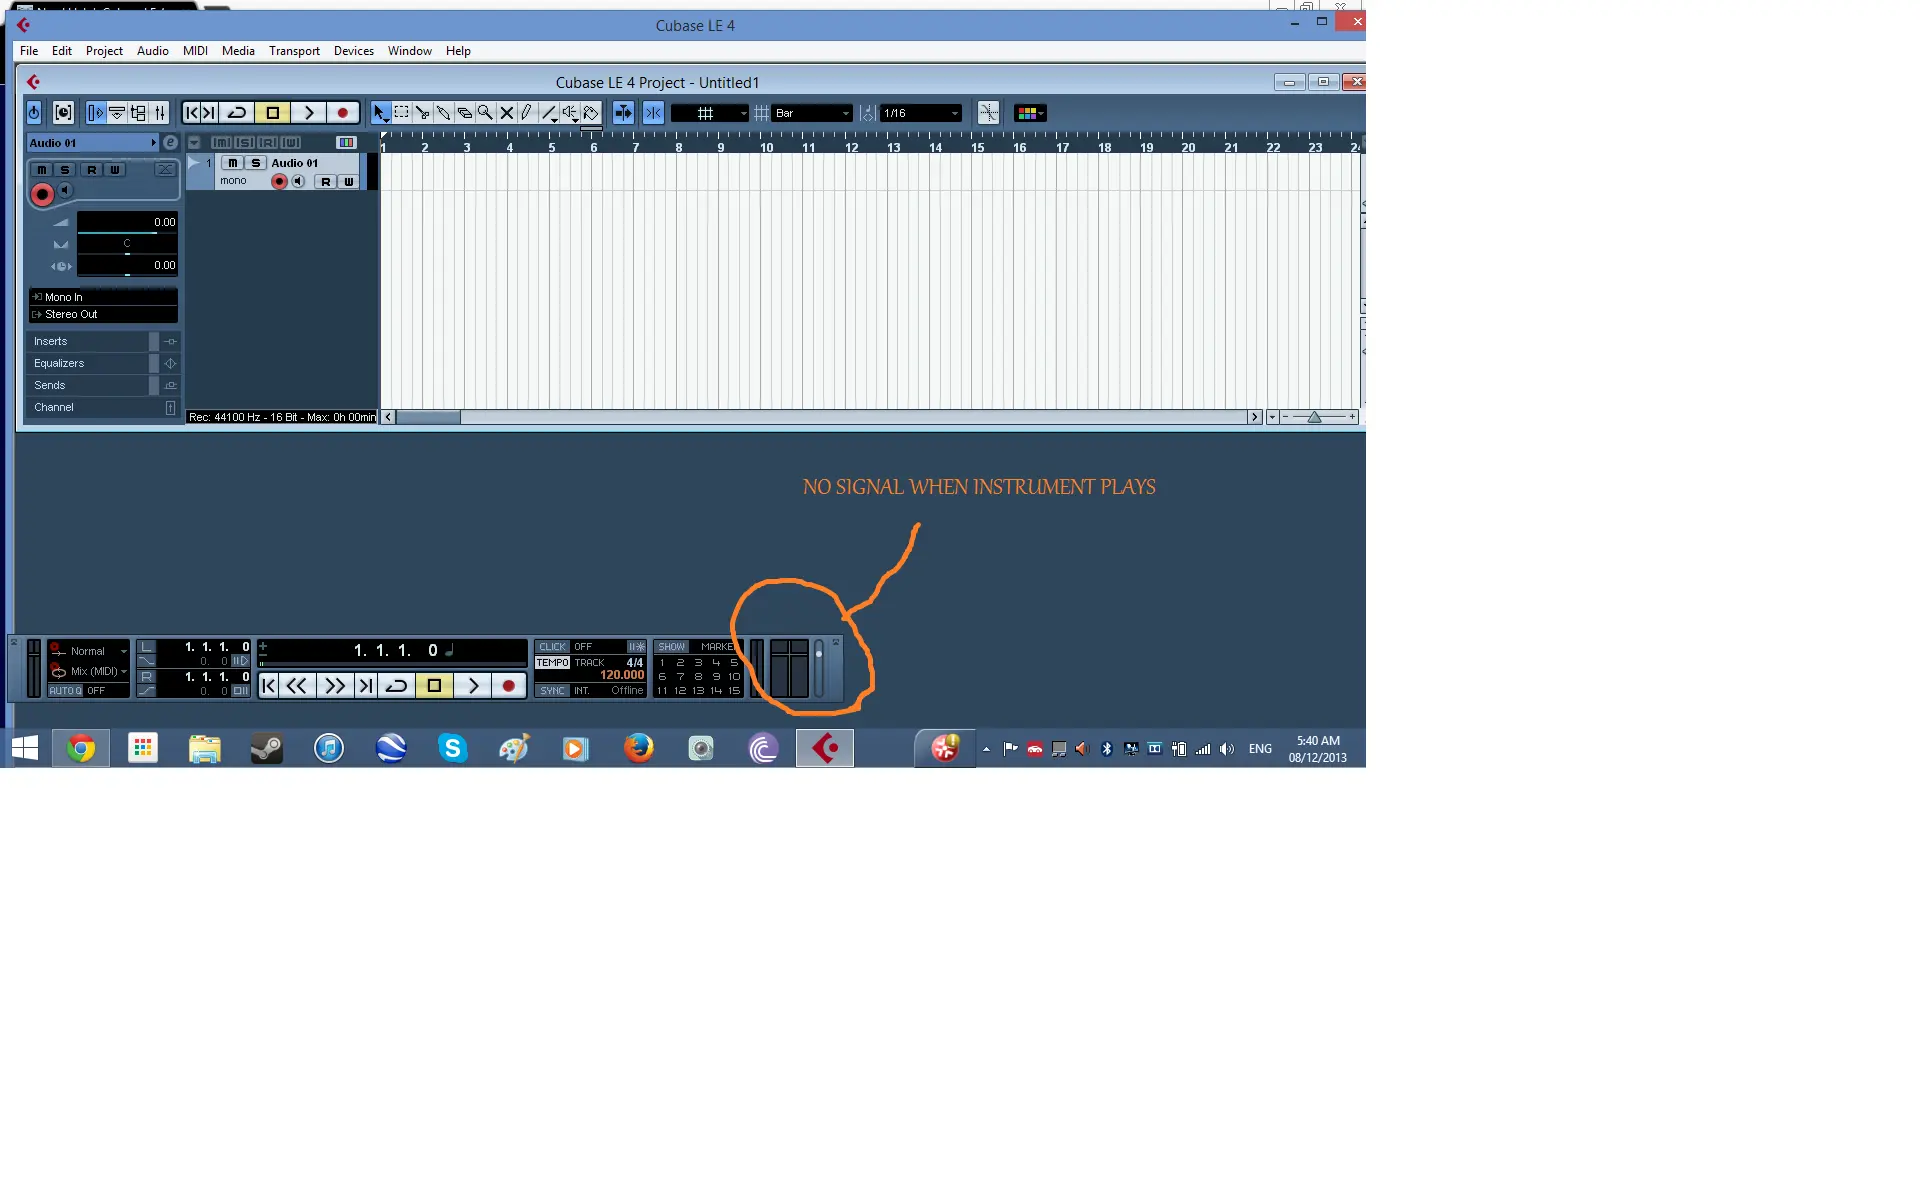Toggle Autoscroll in the toolbar
Image resolution: width=1920 pixels, height=1200 pixels.
(x=623, y=113)
